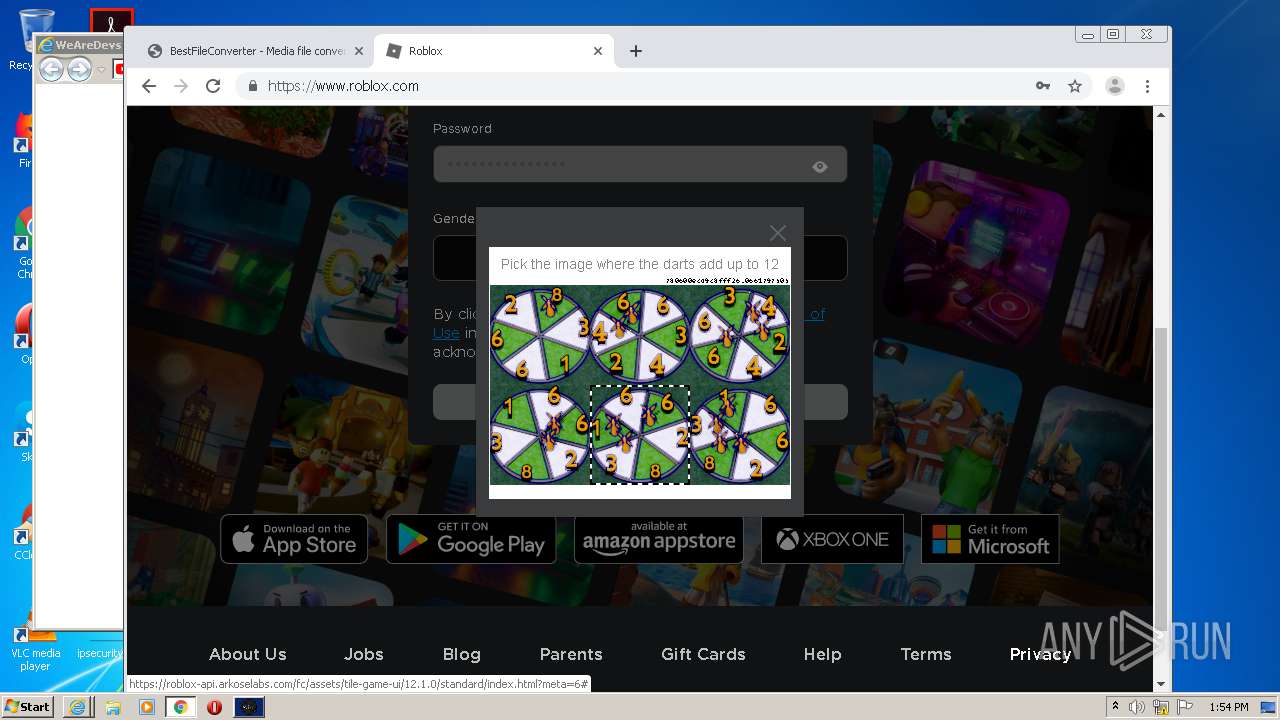Click the 1:54 PM taskbar clock
The width and height of the screenshot is (1280, 720).
(1228, 707)
